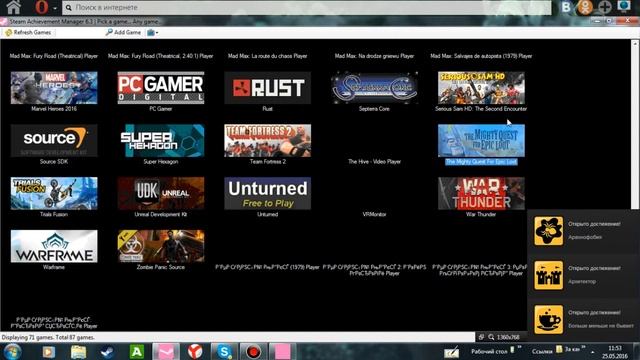The image size is (640, 360).
Task: Click the coffee cup achievement notification icon
Action: click(548, 320)
